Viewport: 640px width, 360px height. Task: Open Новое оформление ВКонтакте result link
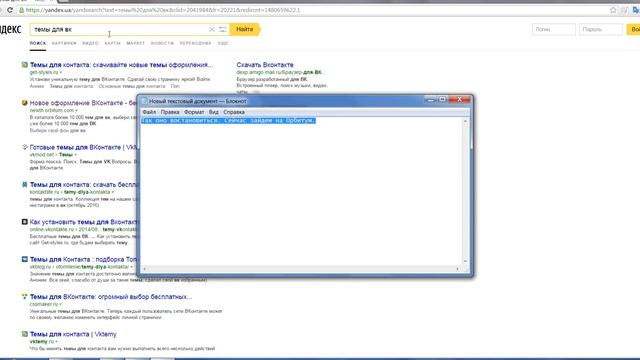[x=83, y=103]
